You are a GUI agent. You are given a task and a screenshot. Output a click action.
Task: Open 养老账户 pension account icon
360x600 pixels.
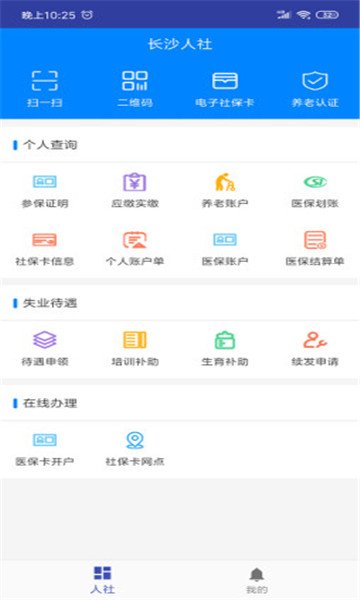coord(225,182)
